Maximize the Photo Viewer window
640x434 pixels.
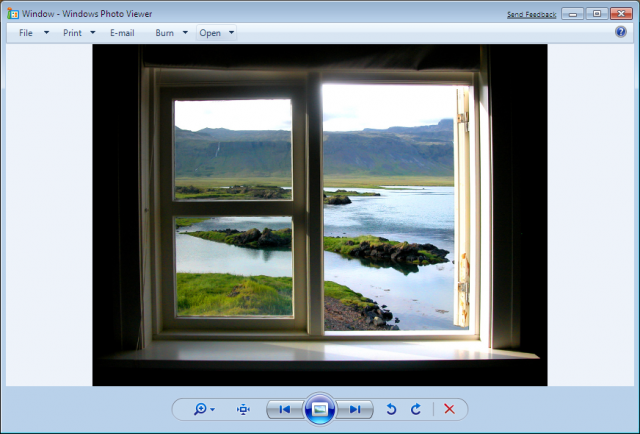coord(596,13)
